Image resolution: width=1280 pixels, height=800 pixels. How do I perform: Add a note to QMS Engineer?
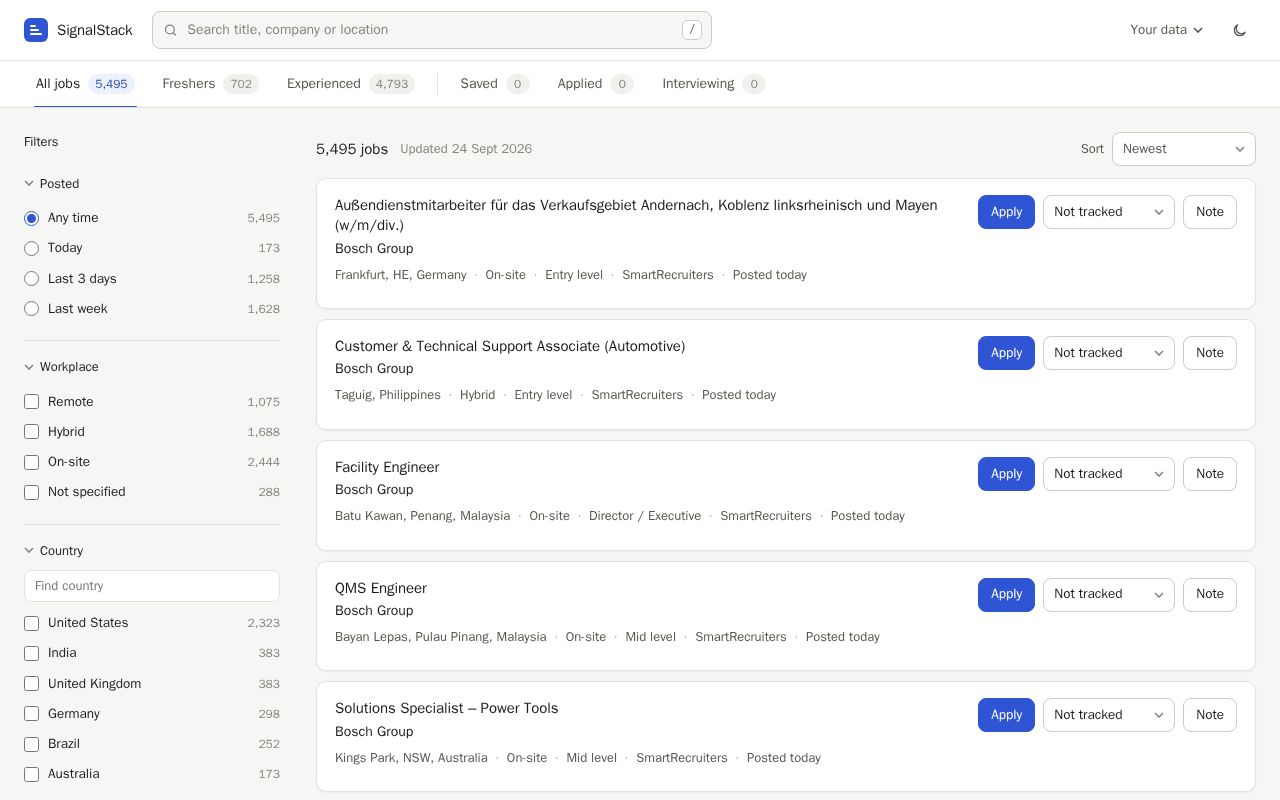[x=1210, y=594]
